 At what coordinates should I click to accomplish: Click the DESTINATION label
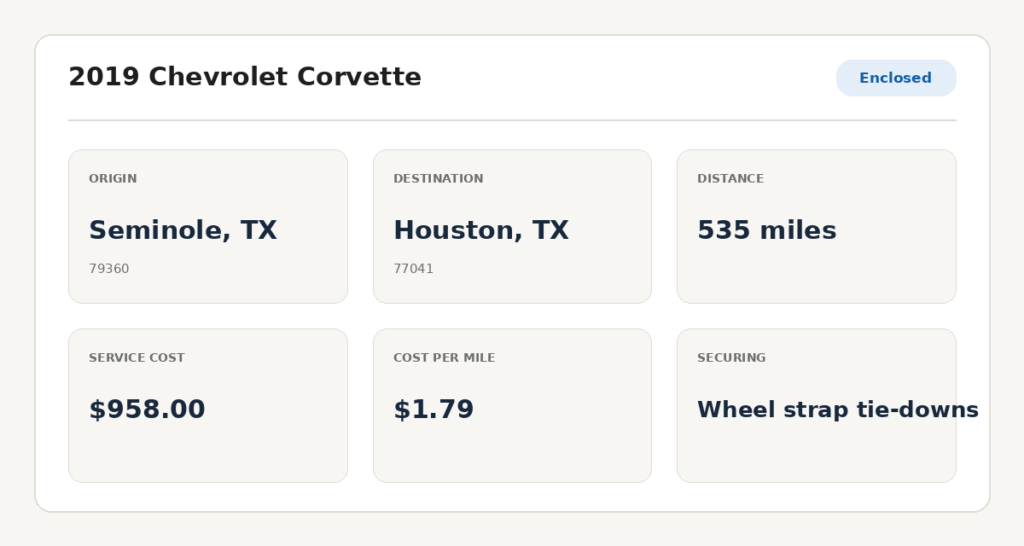click(x=438, y=178)
